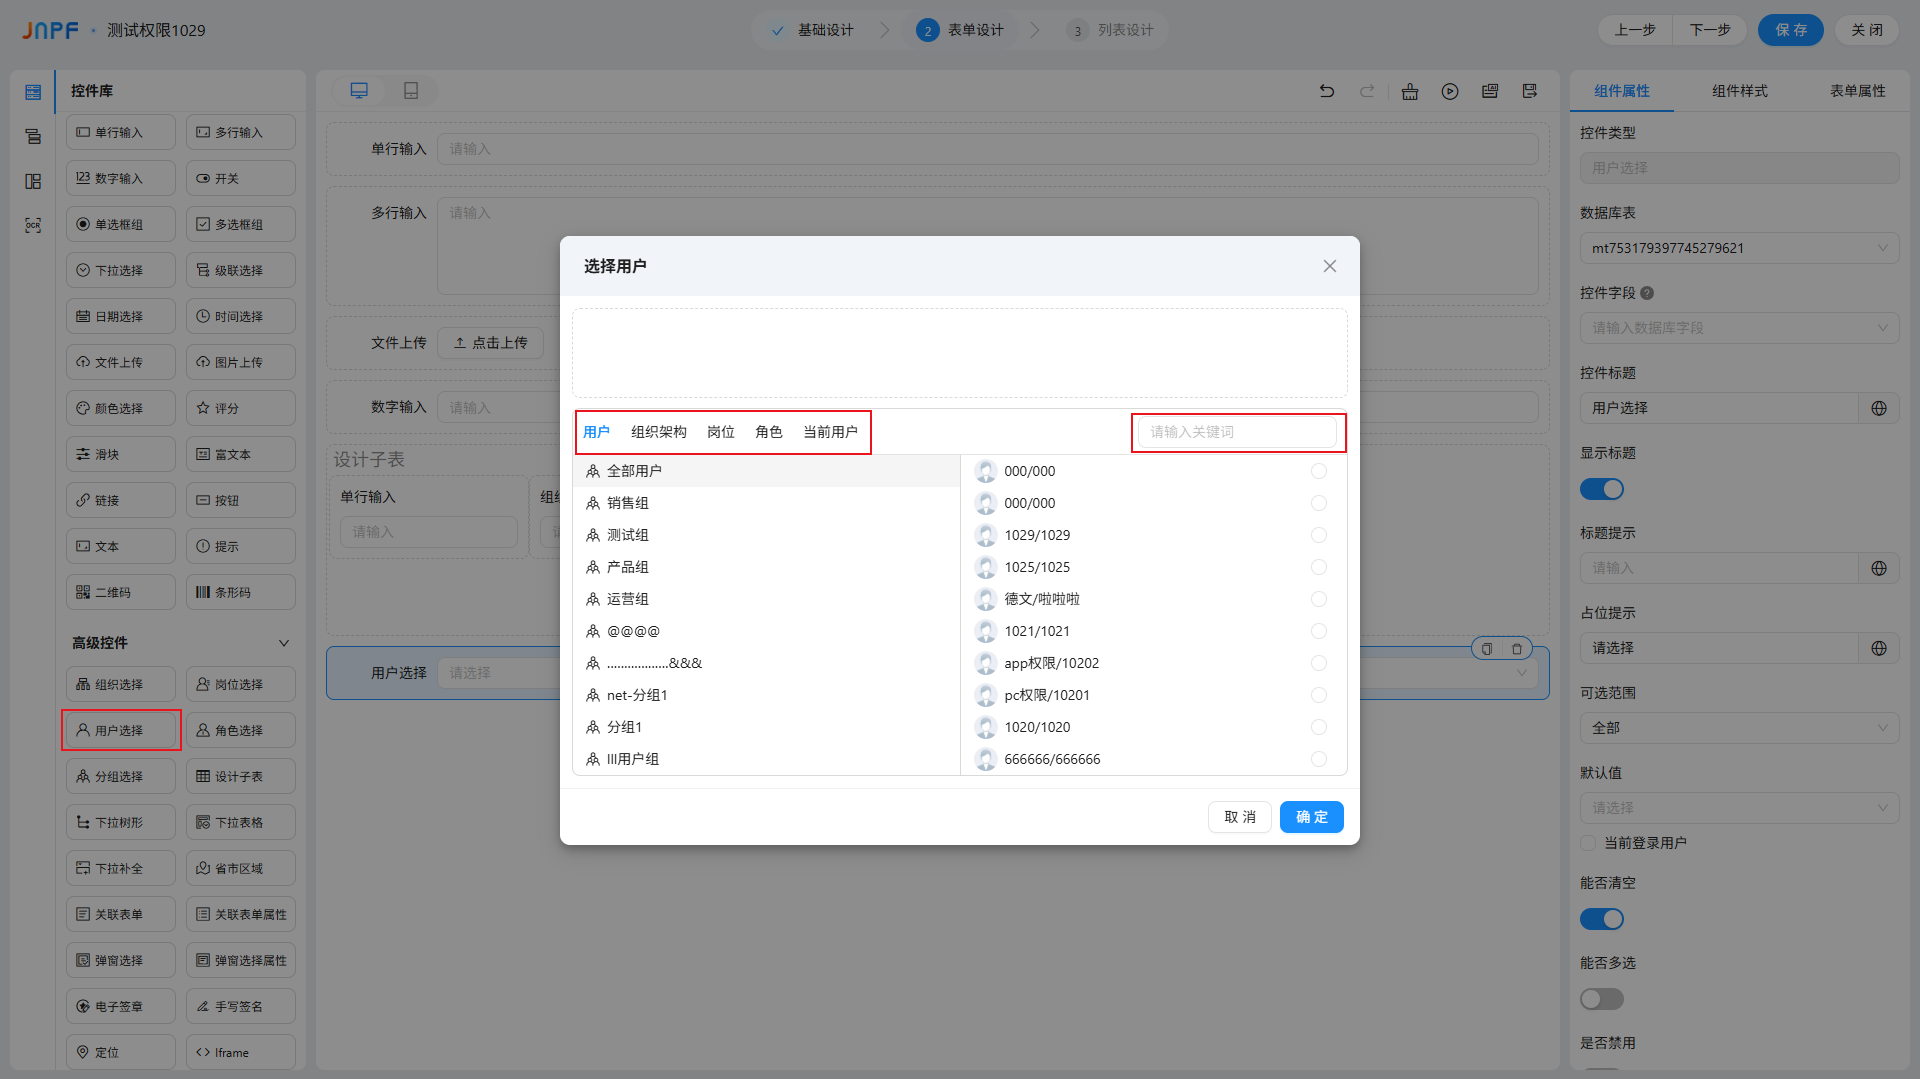This screenshot has height=1079, width=1920.
Task: Click the undo arrow icon in toolbar
Action: [1327, 91]
